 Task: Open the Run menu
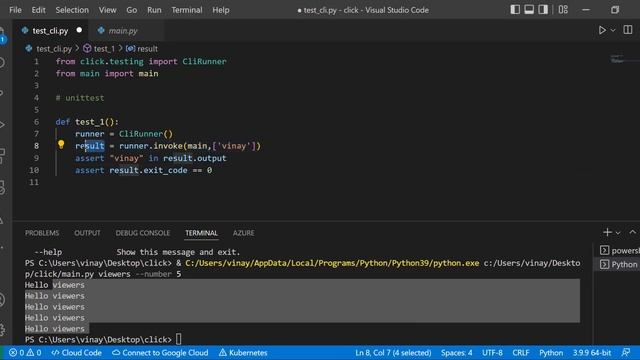click(154, 10)
